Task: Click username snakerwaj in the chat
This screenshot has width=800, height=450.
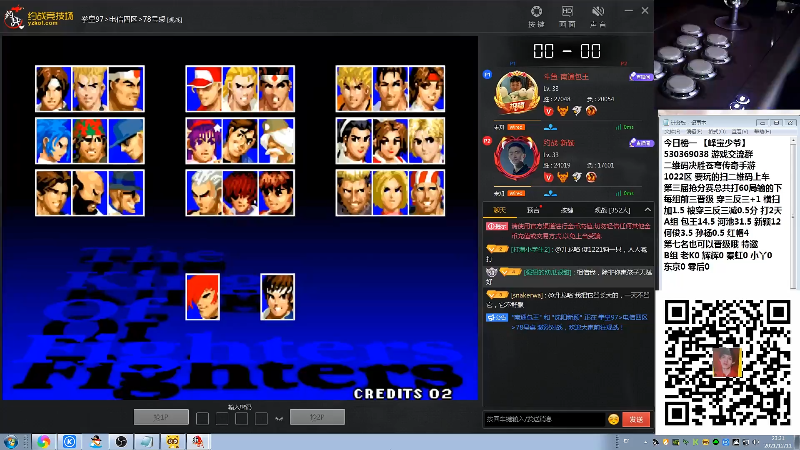Action: [x=527, y=295]
